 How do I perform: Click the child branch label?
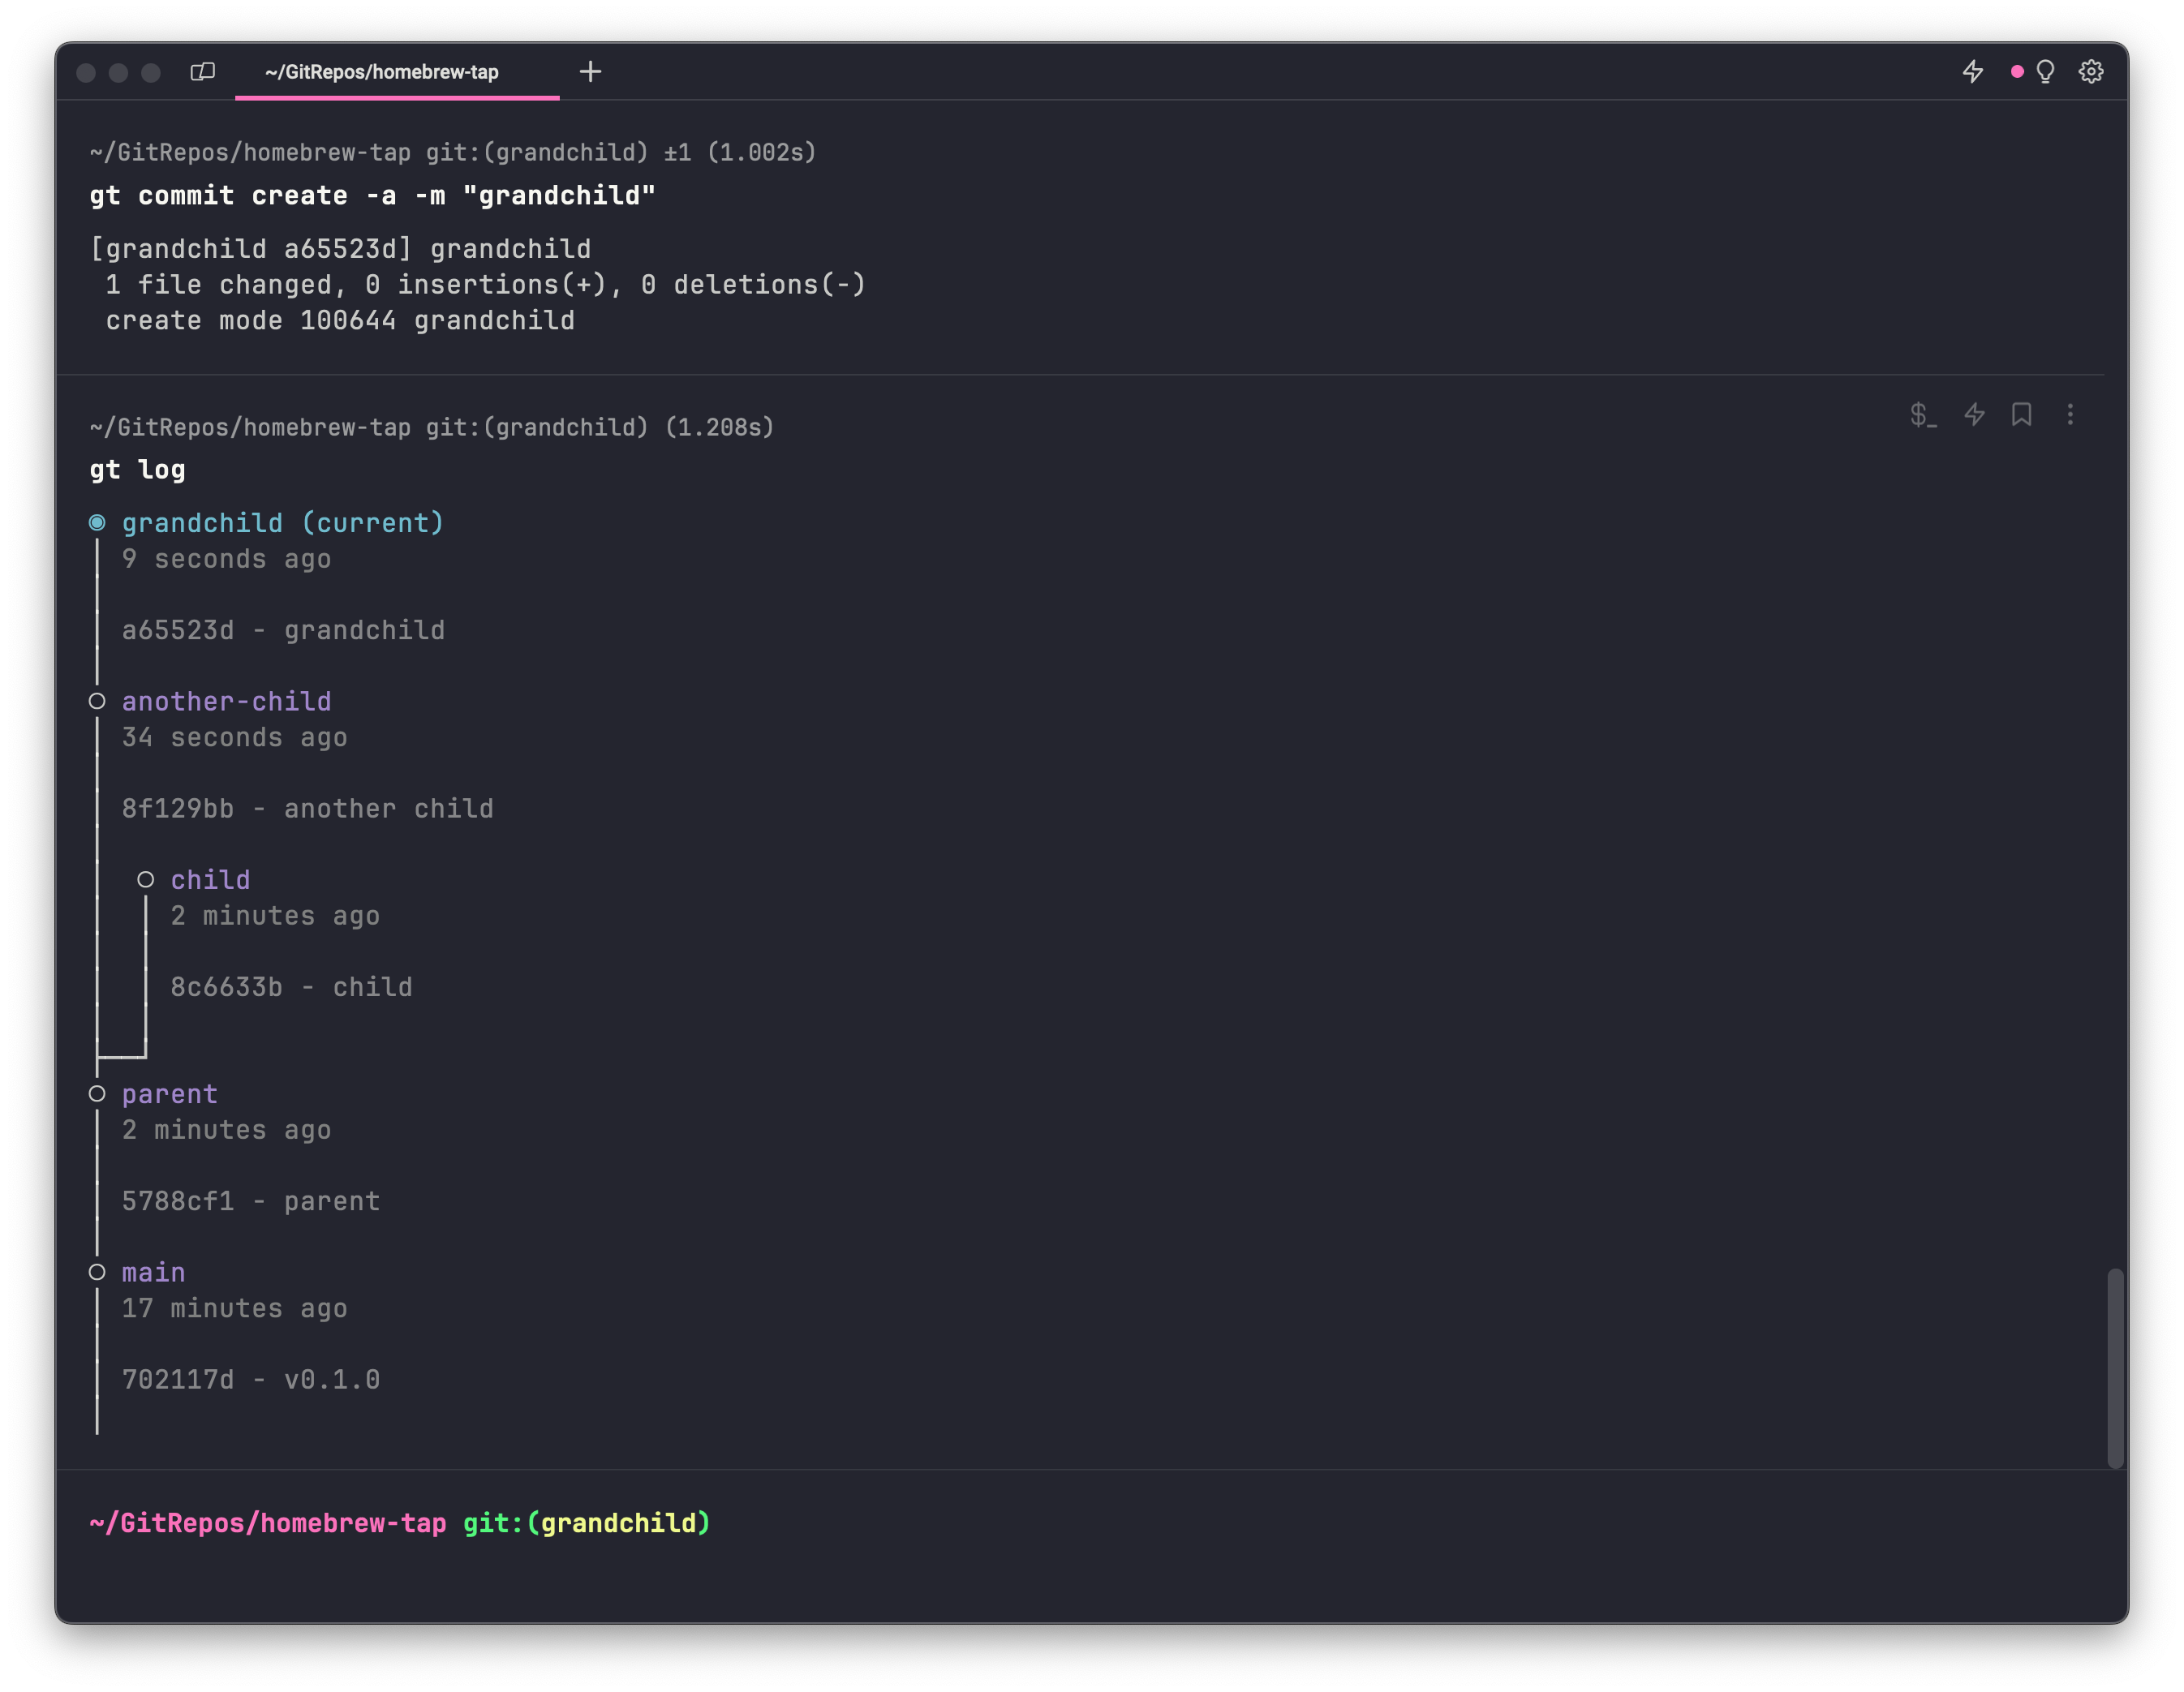coord(210,879)
